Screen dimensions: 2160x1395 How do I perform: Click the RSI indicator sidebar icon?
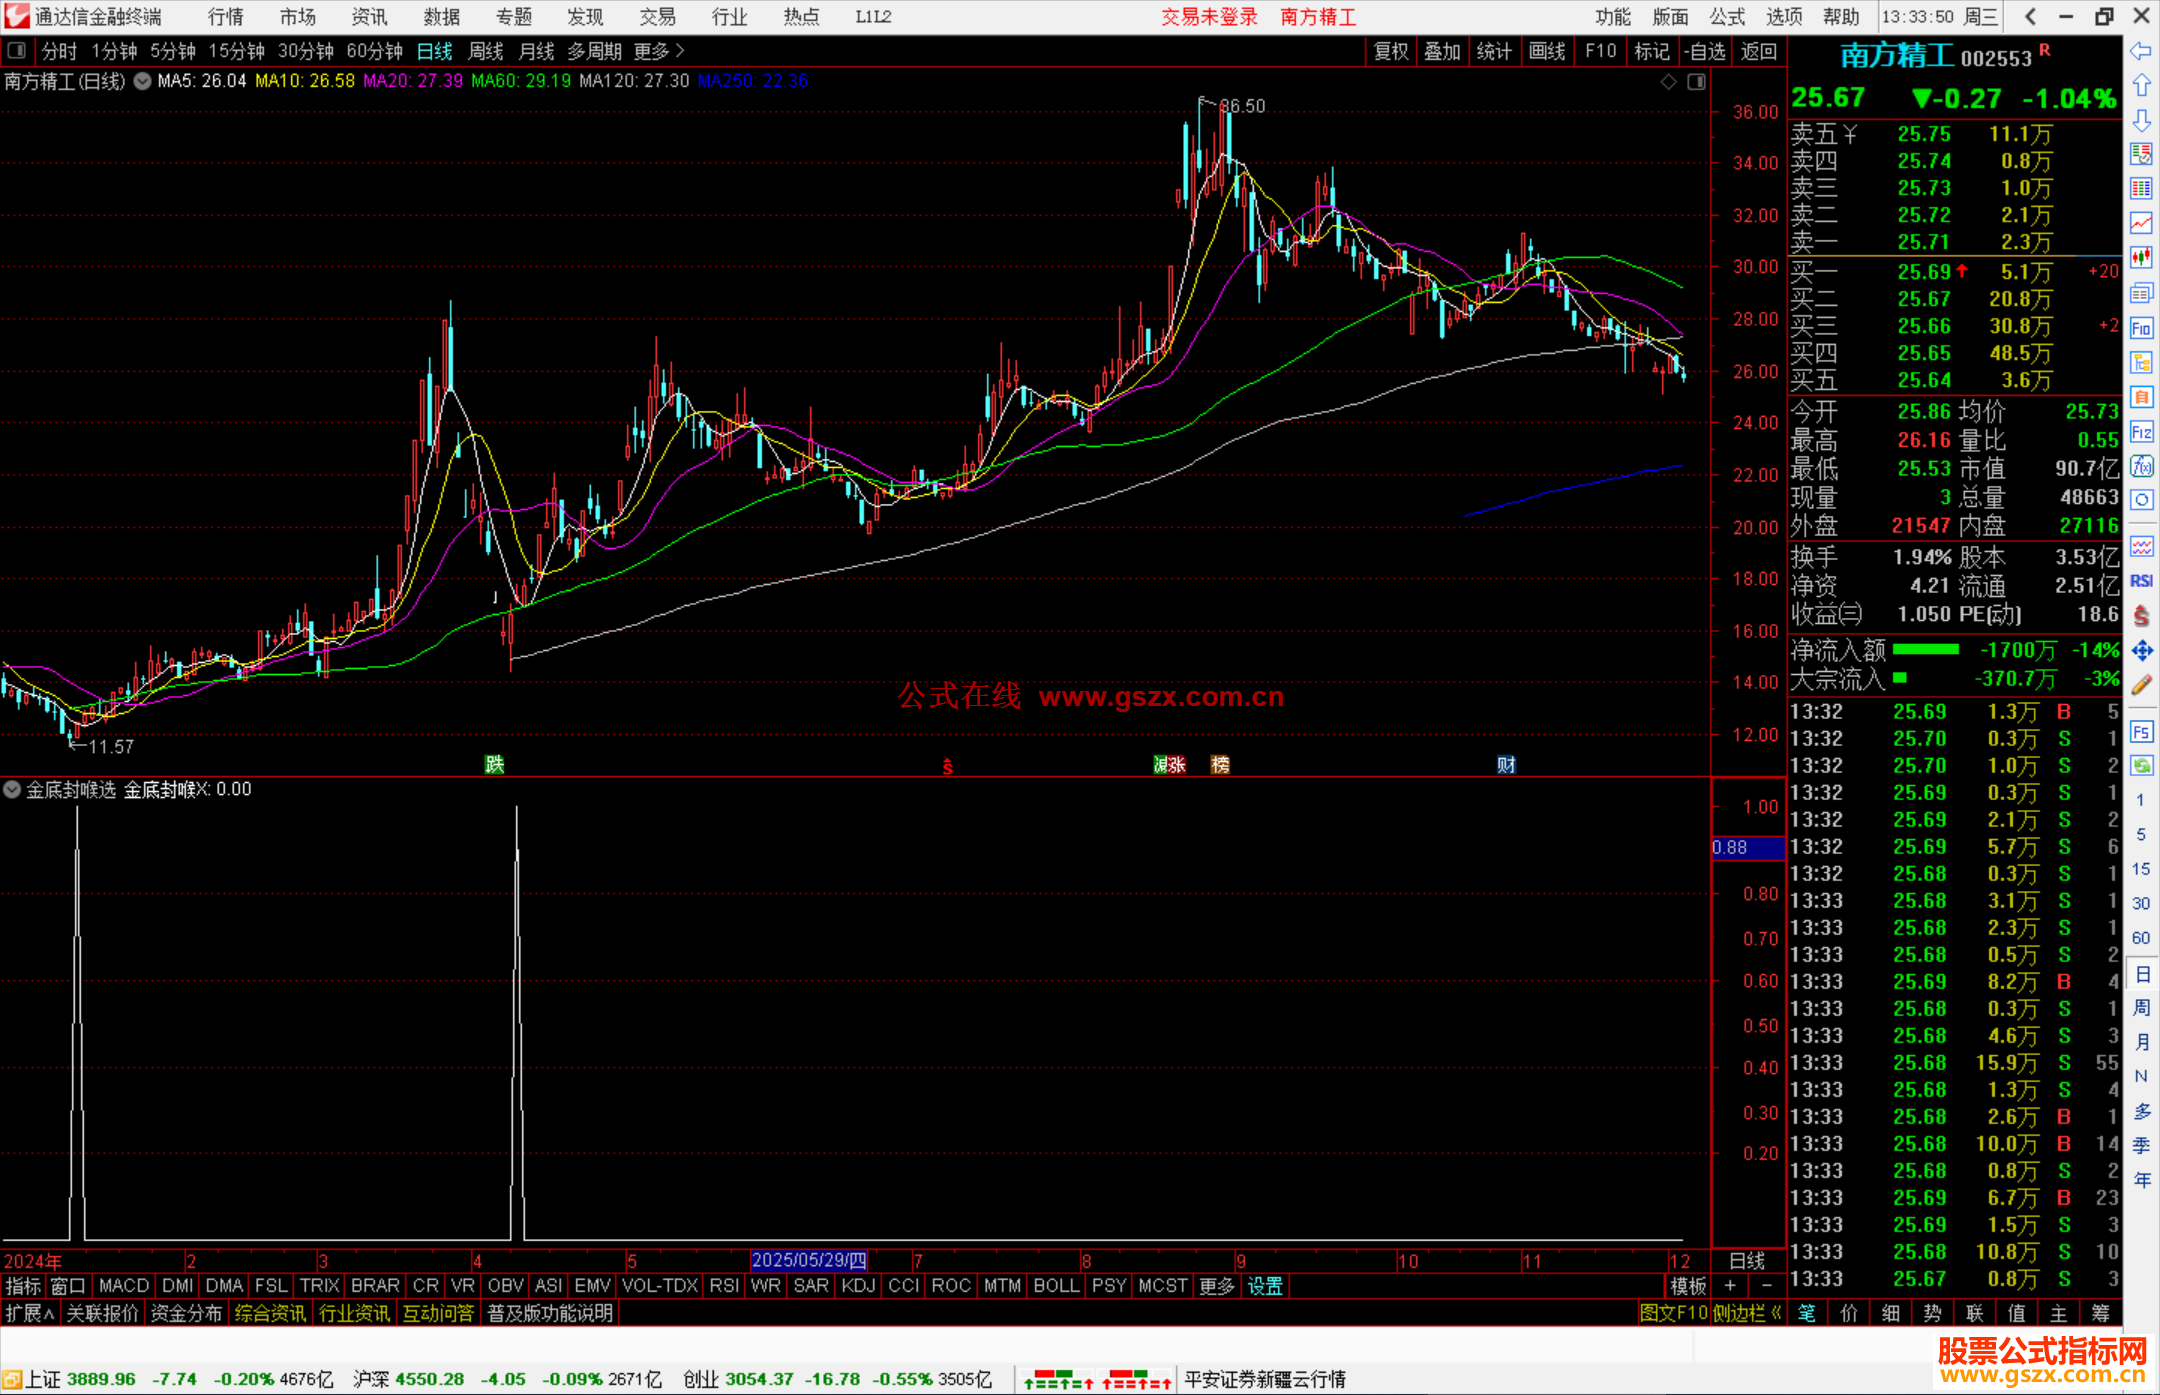tap(2141, 581)
